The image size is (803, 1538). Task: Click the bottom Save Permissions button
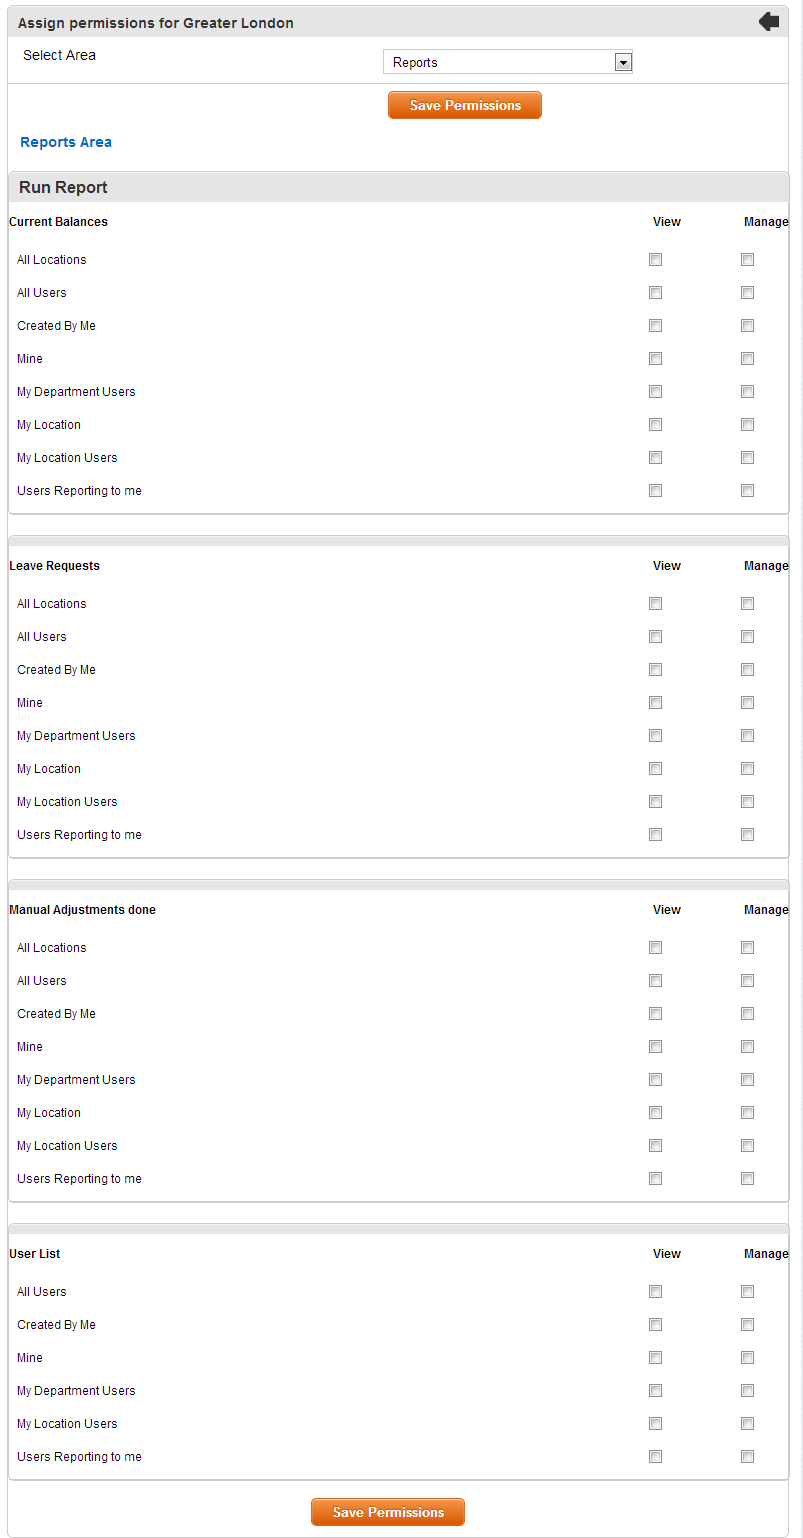point(388,1512)
